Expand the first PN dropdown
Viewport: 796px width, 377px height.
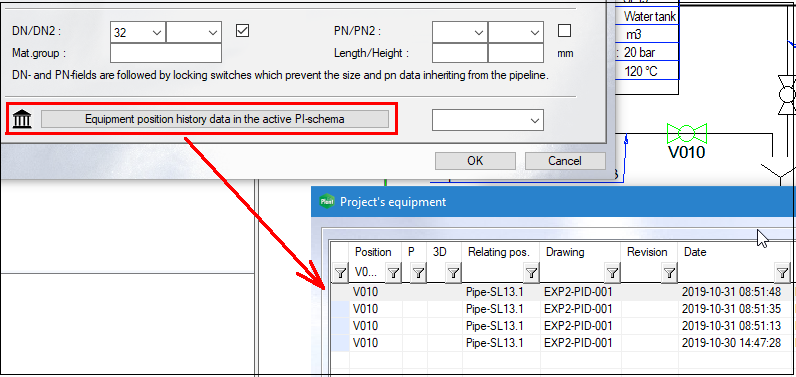click(460, 32)
